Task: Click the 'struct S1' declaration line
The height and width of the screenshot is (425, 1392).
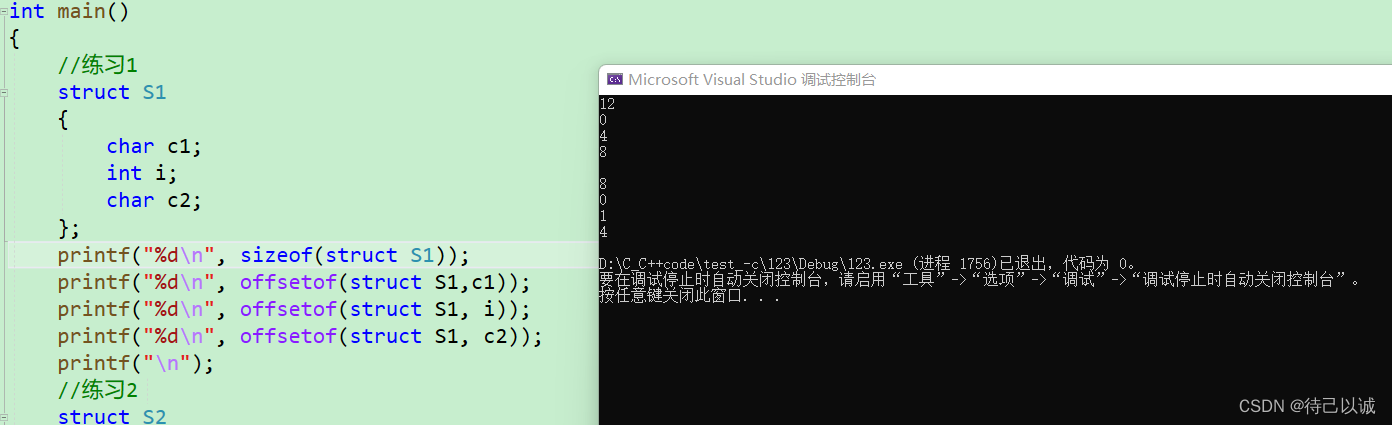Action: click(x=111, y=92)
